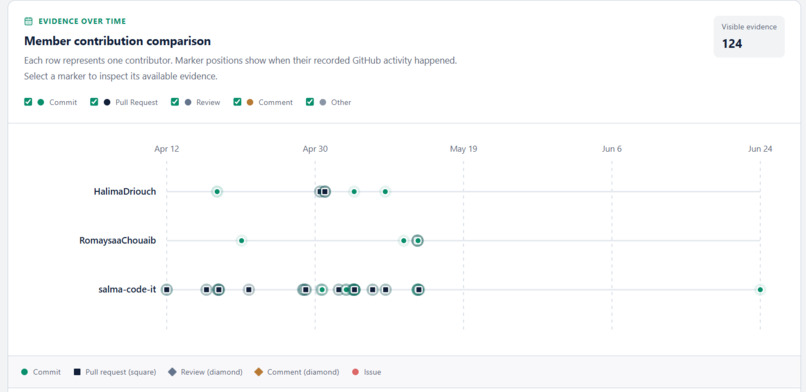This screenshot has height=392, width=806.
Task: Click the green Commit dot in bottom legend
Action: tap(24, 372)
